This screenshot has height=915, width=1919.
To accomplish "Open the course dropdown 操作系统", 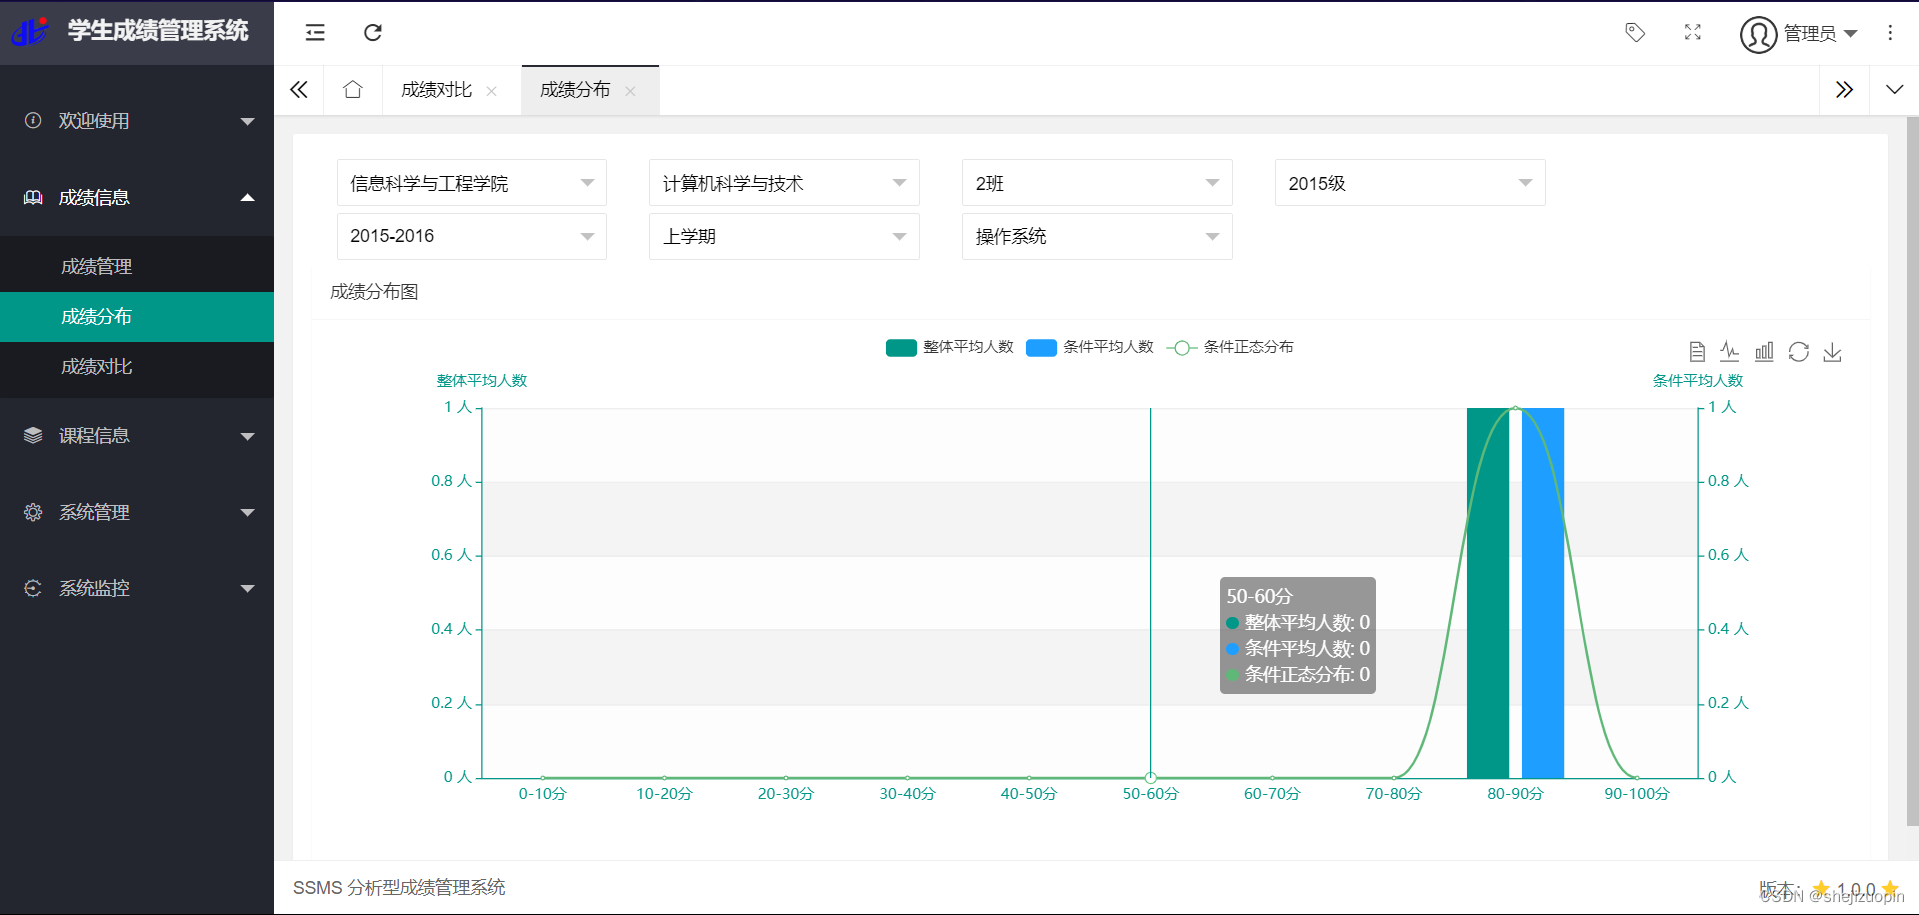I will 1097,236.
